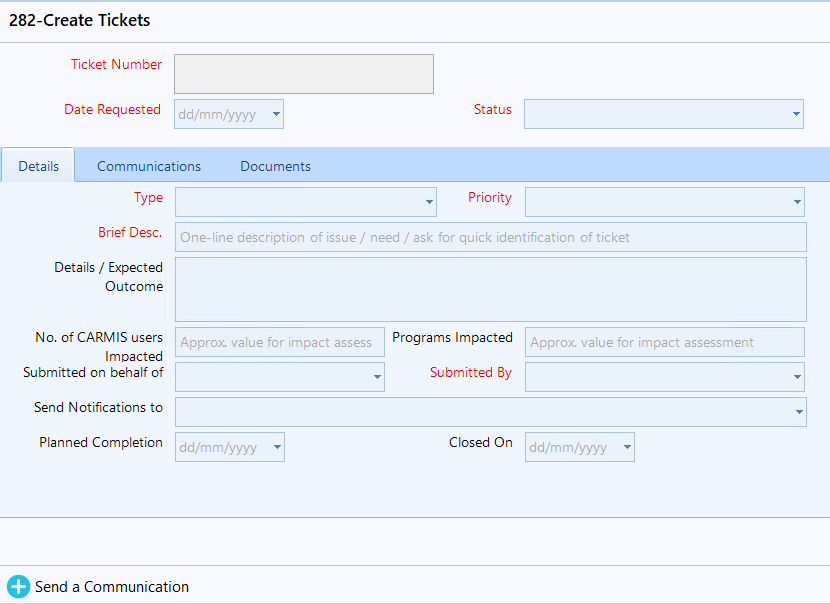Click the Status label
This screenshot has width=830, height=604.
(493, 109)
